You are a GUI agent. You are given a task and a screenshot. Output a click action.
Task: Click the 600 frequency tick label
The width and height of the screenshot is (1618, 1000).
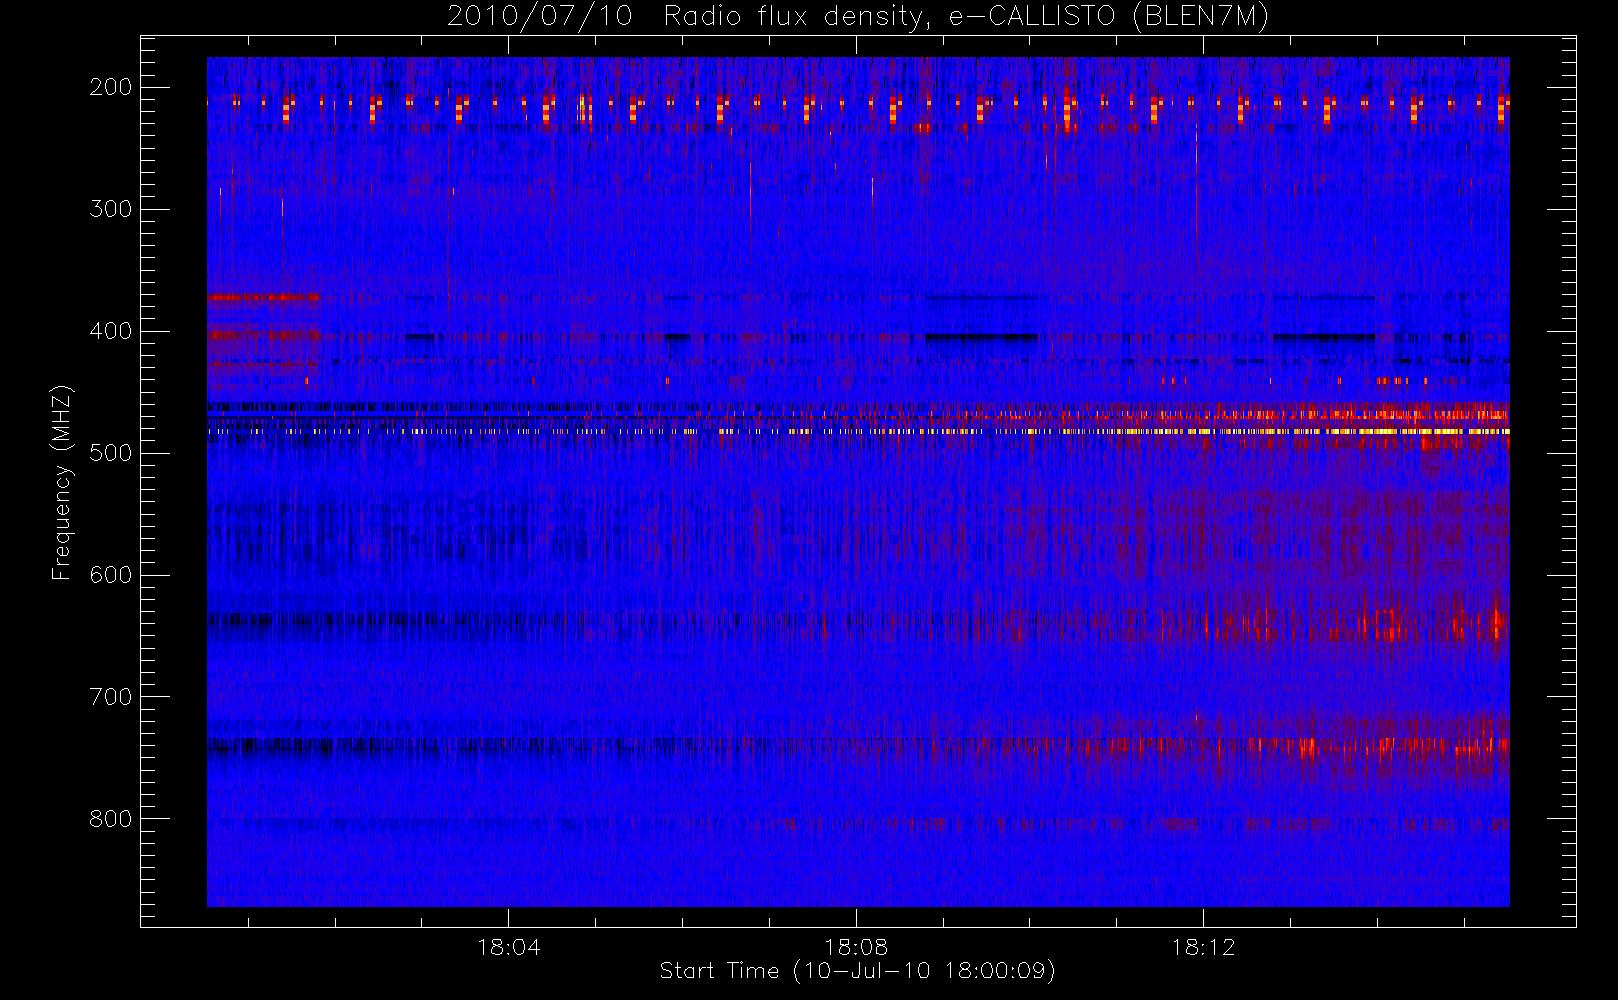[x=111, y=575]
